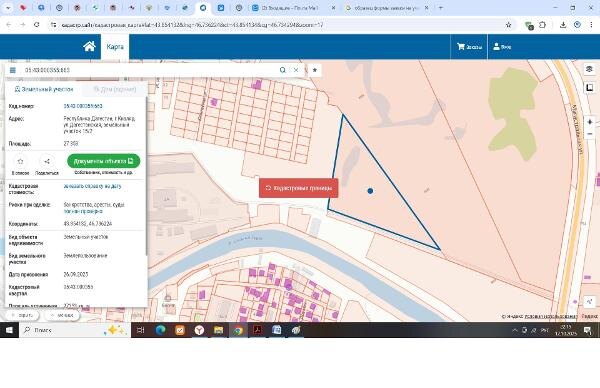Open the user login menu

point(502,47)
